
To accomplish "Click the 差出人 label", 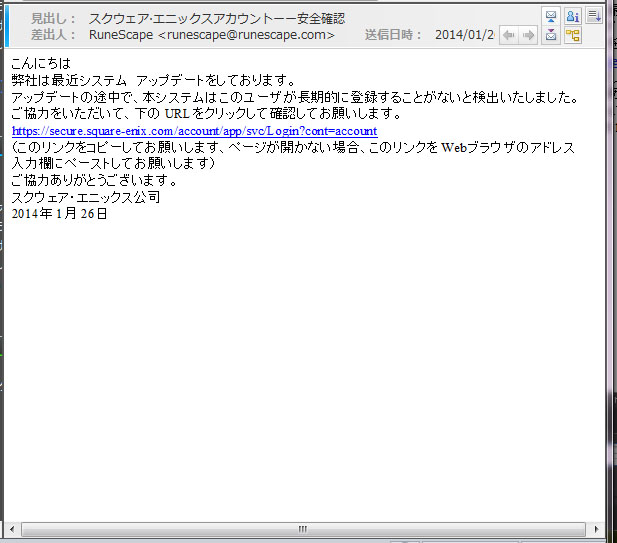I will (x=53, y=35).
